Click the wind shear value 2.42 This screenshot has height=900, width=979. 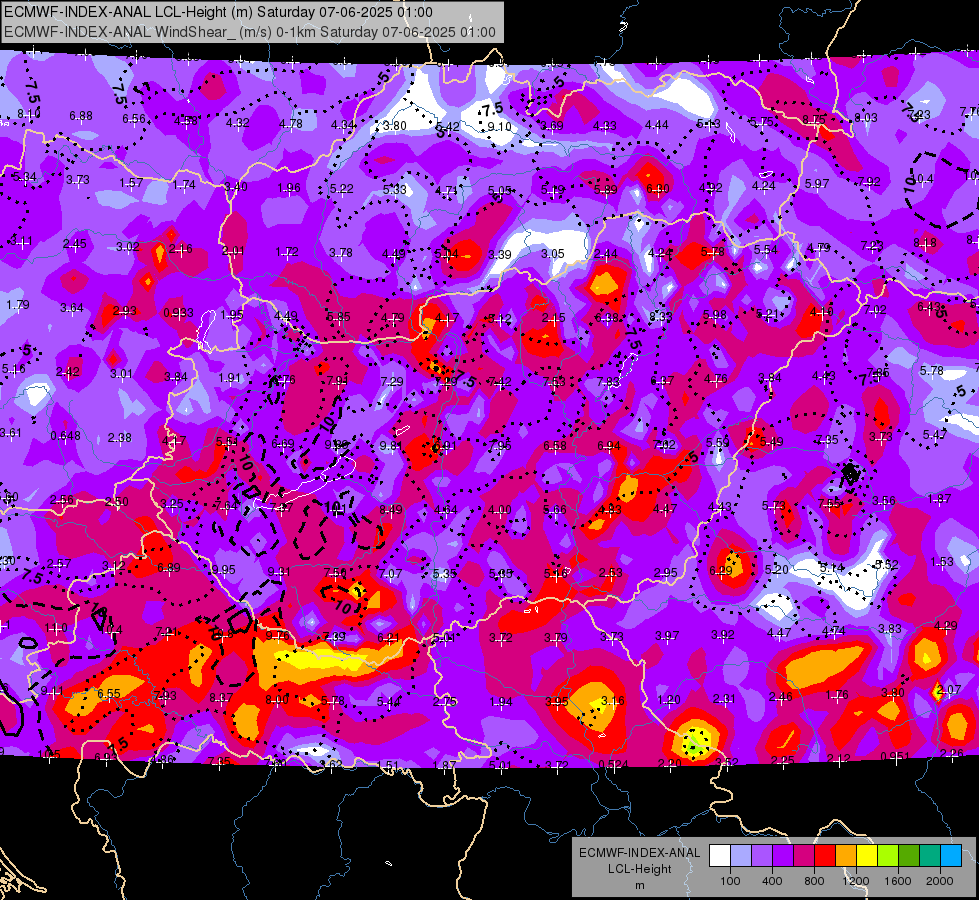68,372
